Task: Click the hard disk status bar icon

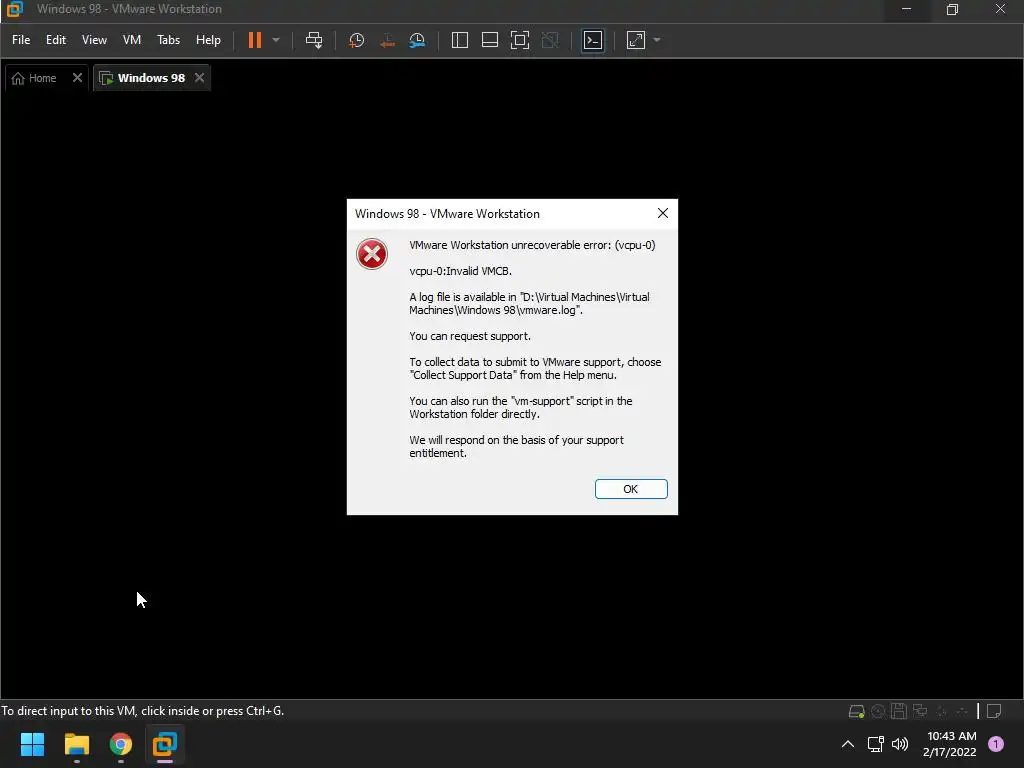Action: coord(856,711)
